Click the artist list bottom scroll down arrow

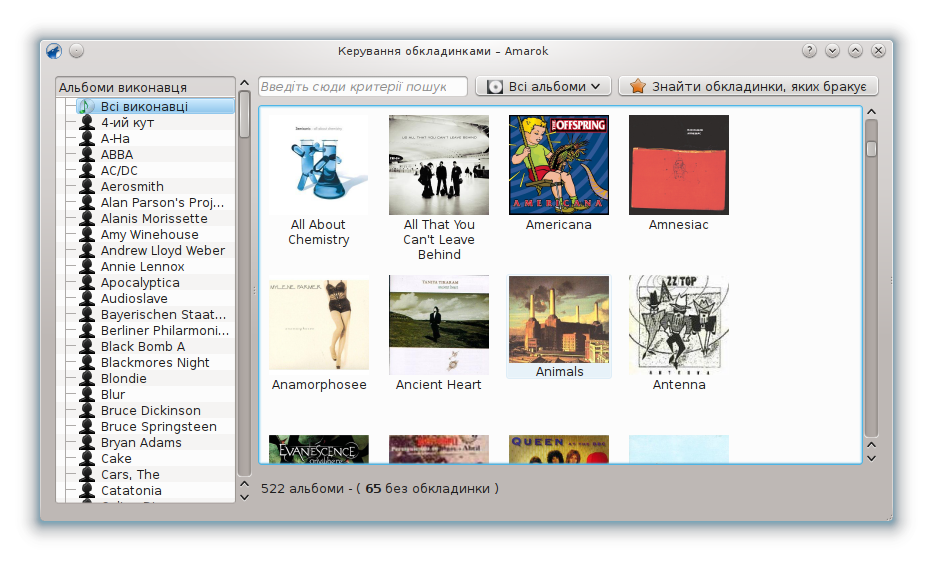[x=244, y=497]
